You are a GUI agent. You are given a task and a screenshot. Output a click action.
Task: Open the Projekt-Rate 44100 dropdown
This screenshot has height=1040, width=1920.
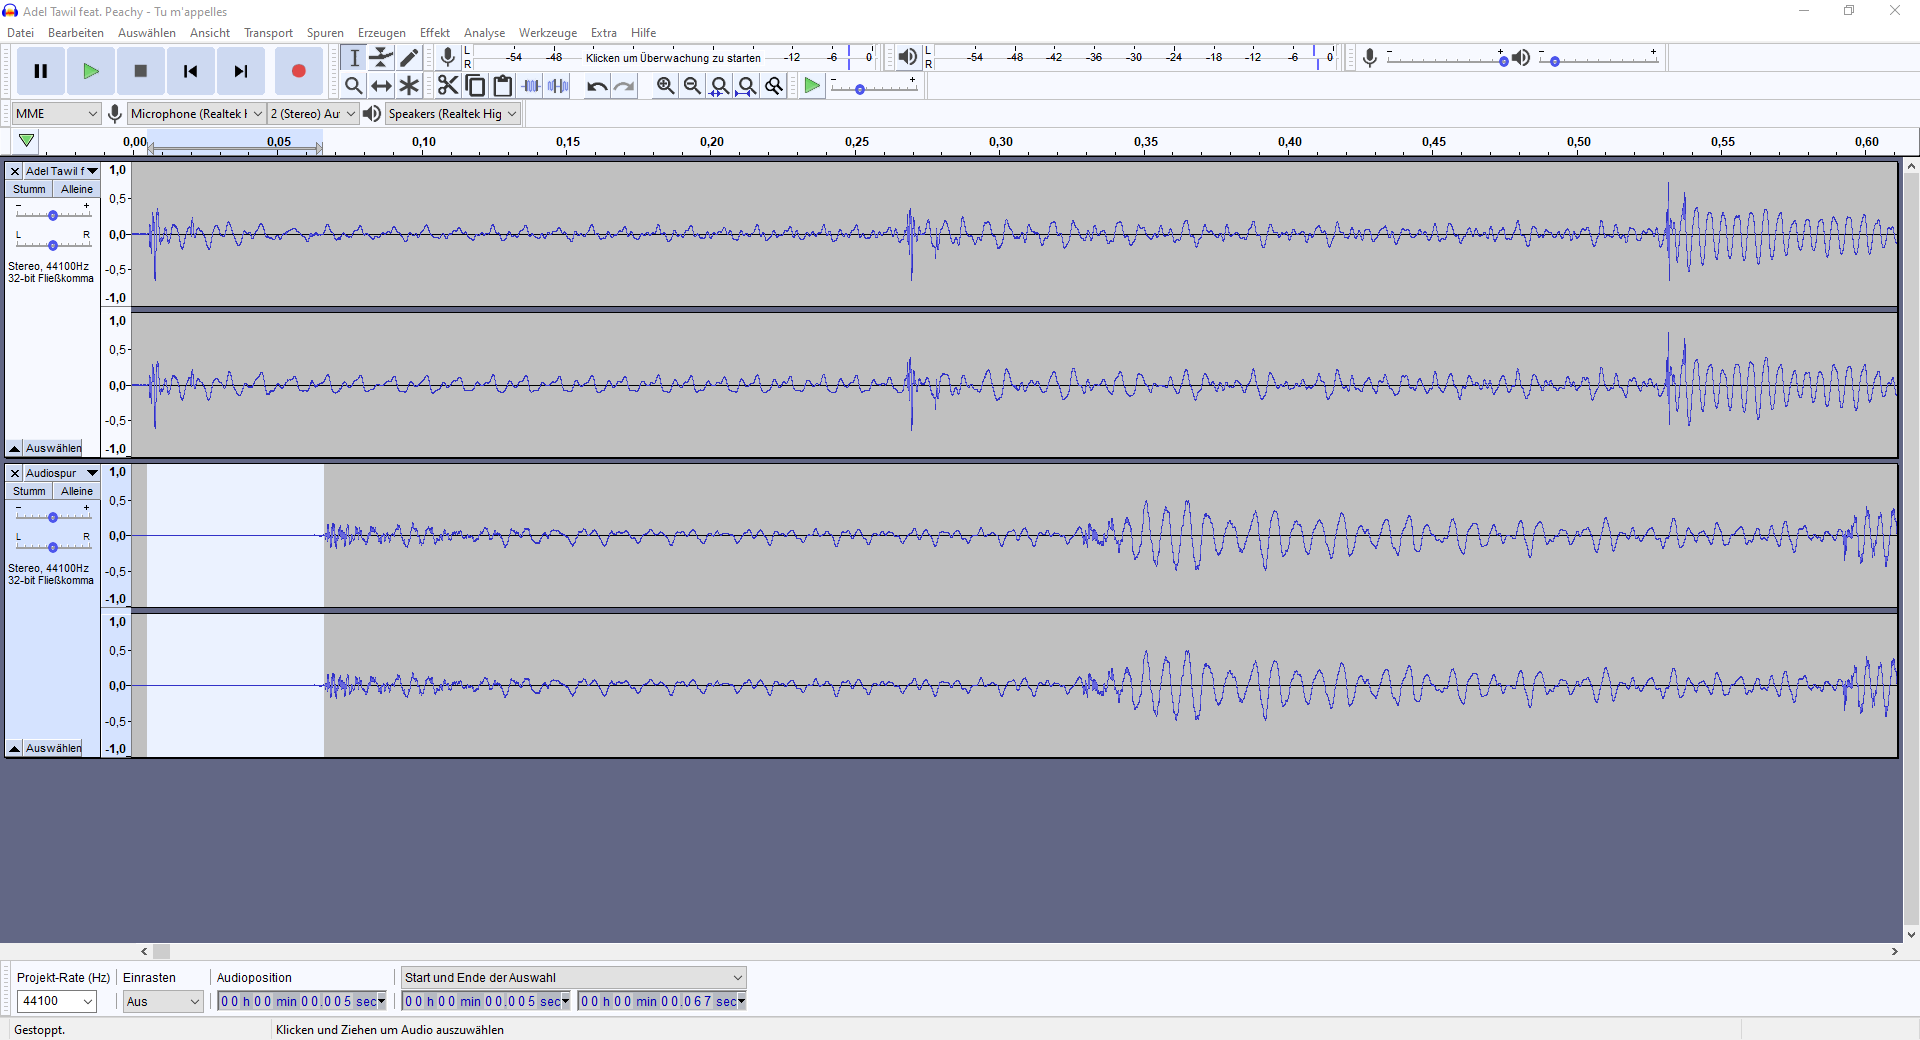pyautogui.click(x=57, y=1001)
